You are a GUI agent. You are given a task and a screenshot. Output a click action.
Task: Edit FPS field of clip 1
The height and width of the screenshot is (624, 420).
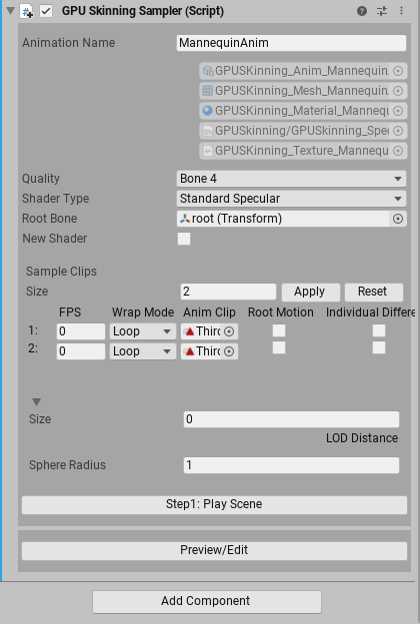(81, 331)
